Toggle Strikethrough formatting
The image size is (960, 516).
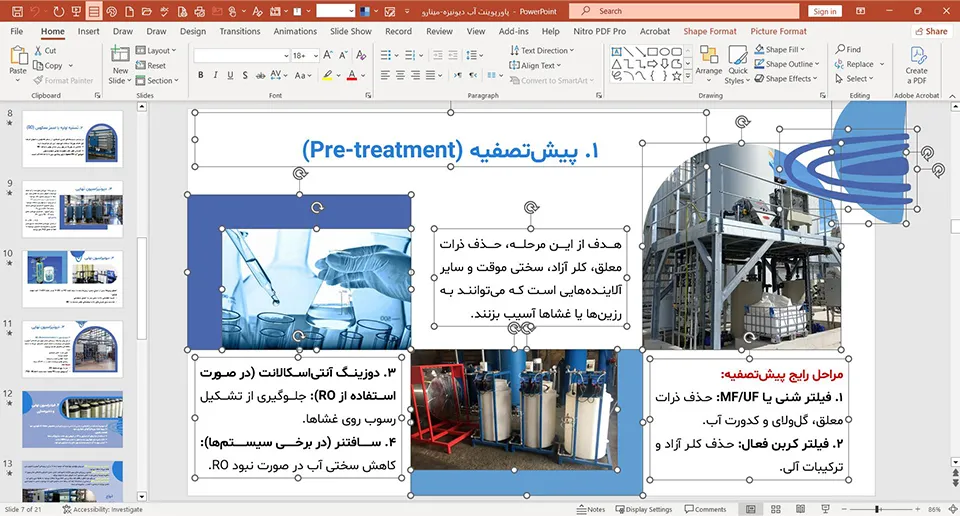click(x=260, y=75)
